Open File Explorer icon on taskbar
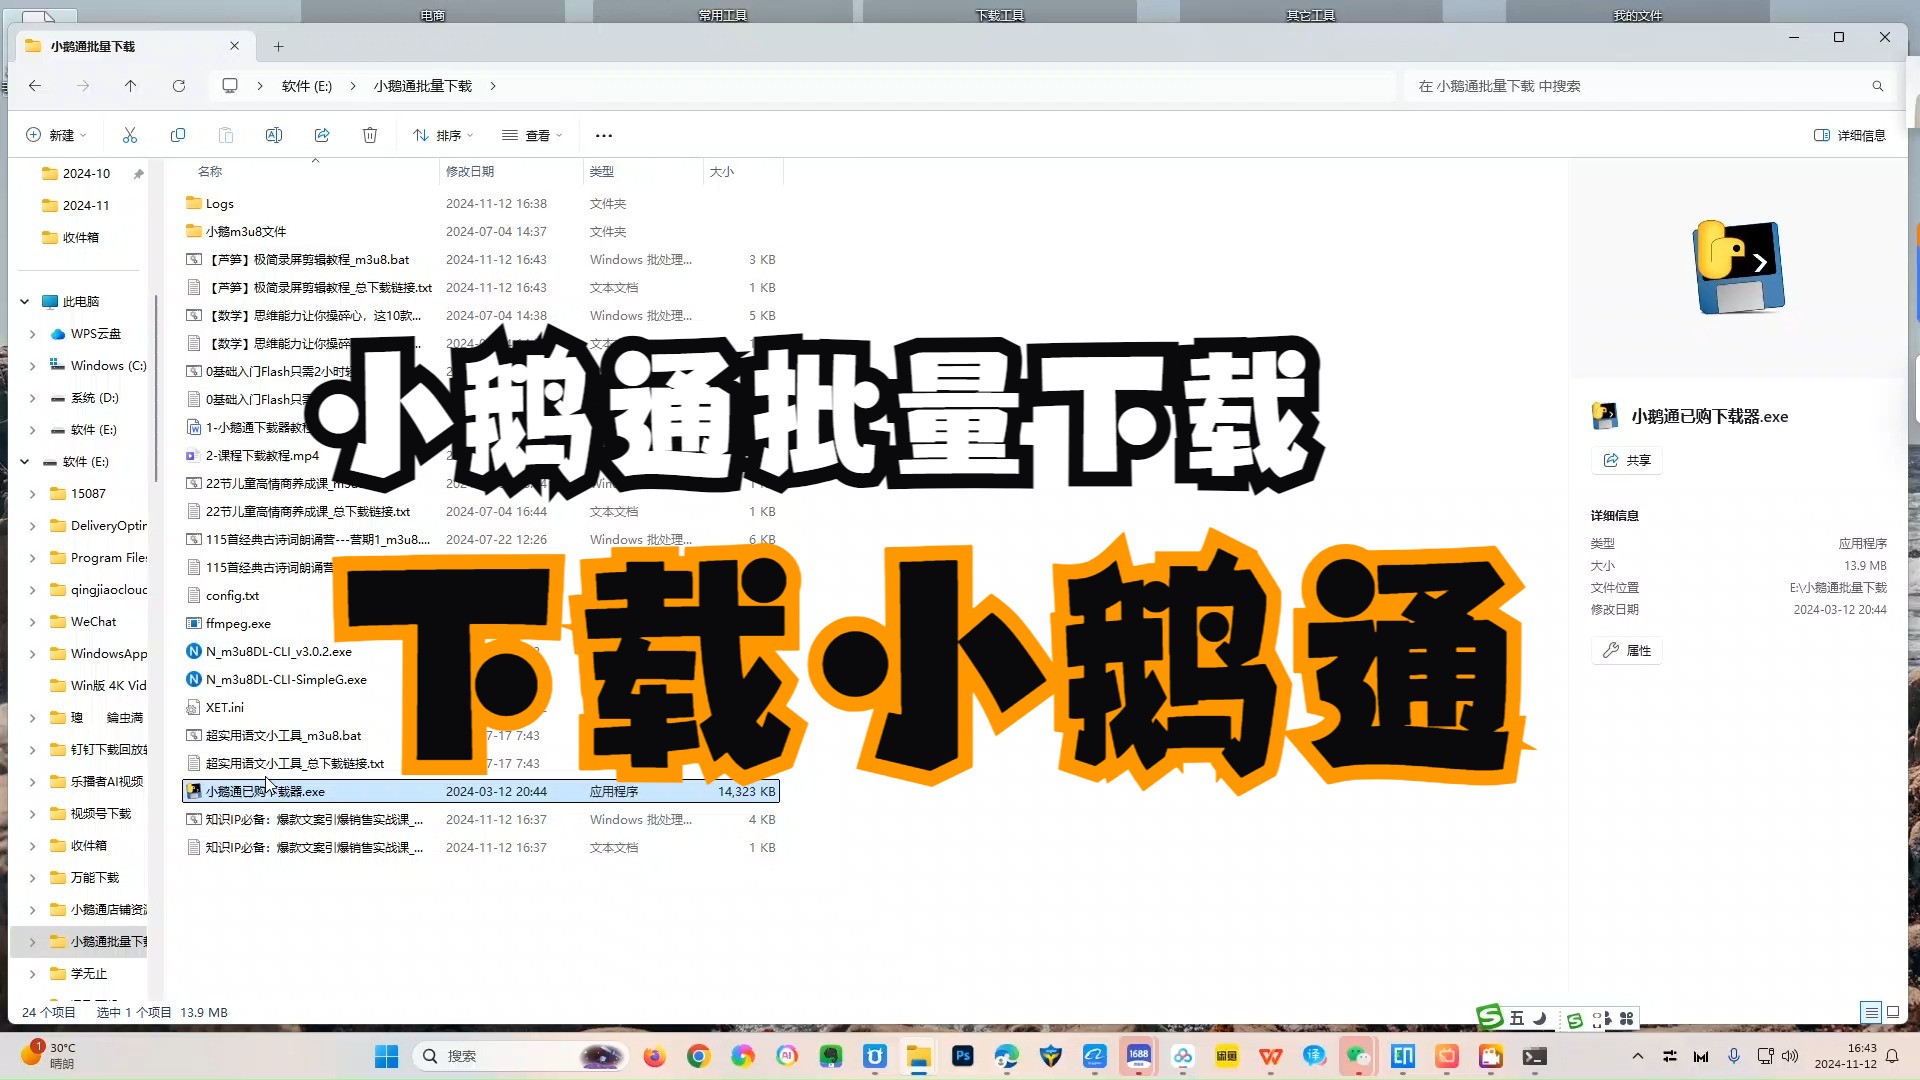 point(918,1056)
